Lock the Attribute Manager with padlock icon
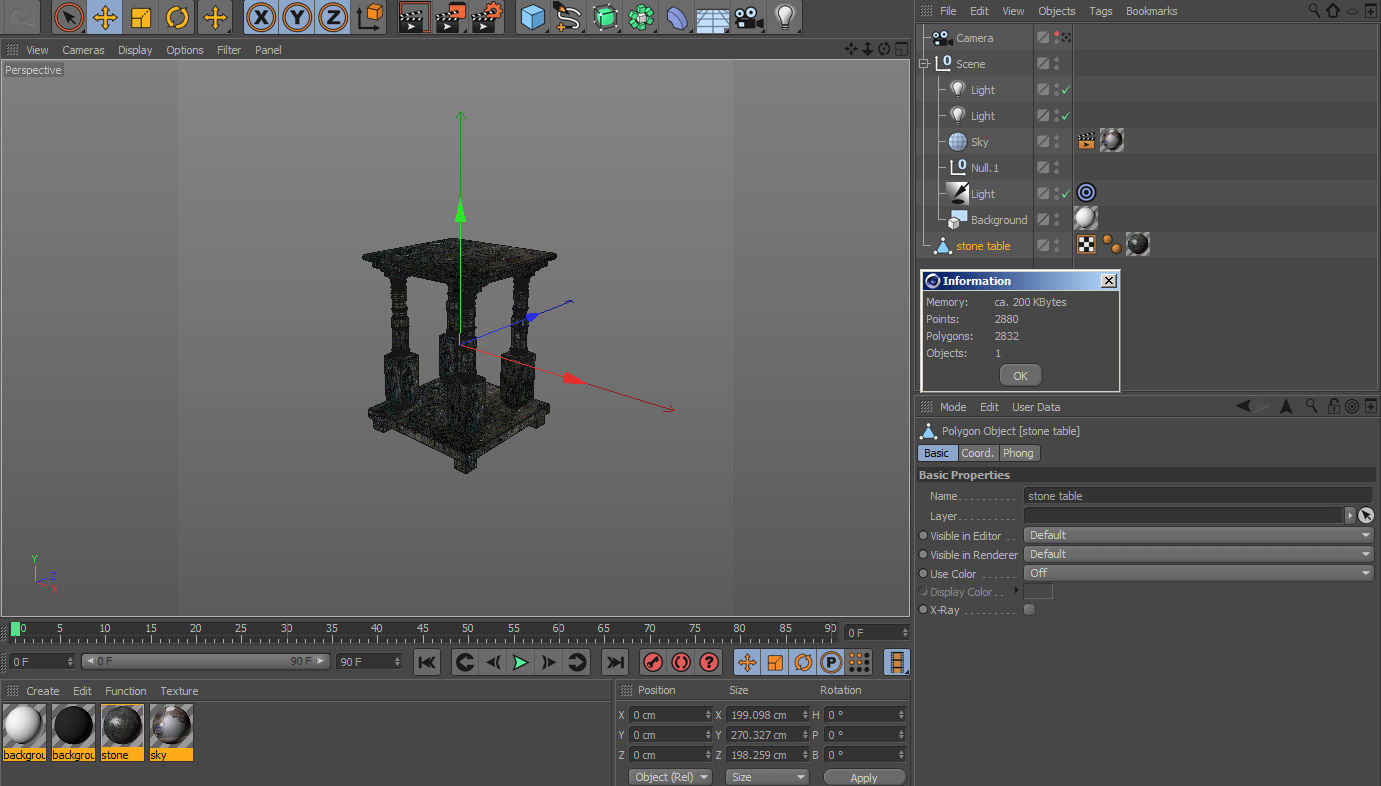The width and height of the screenshot is (1381, 786). click(x=1333, y=406)
